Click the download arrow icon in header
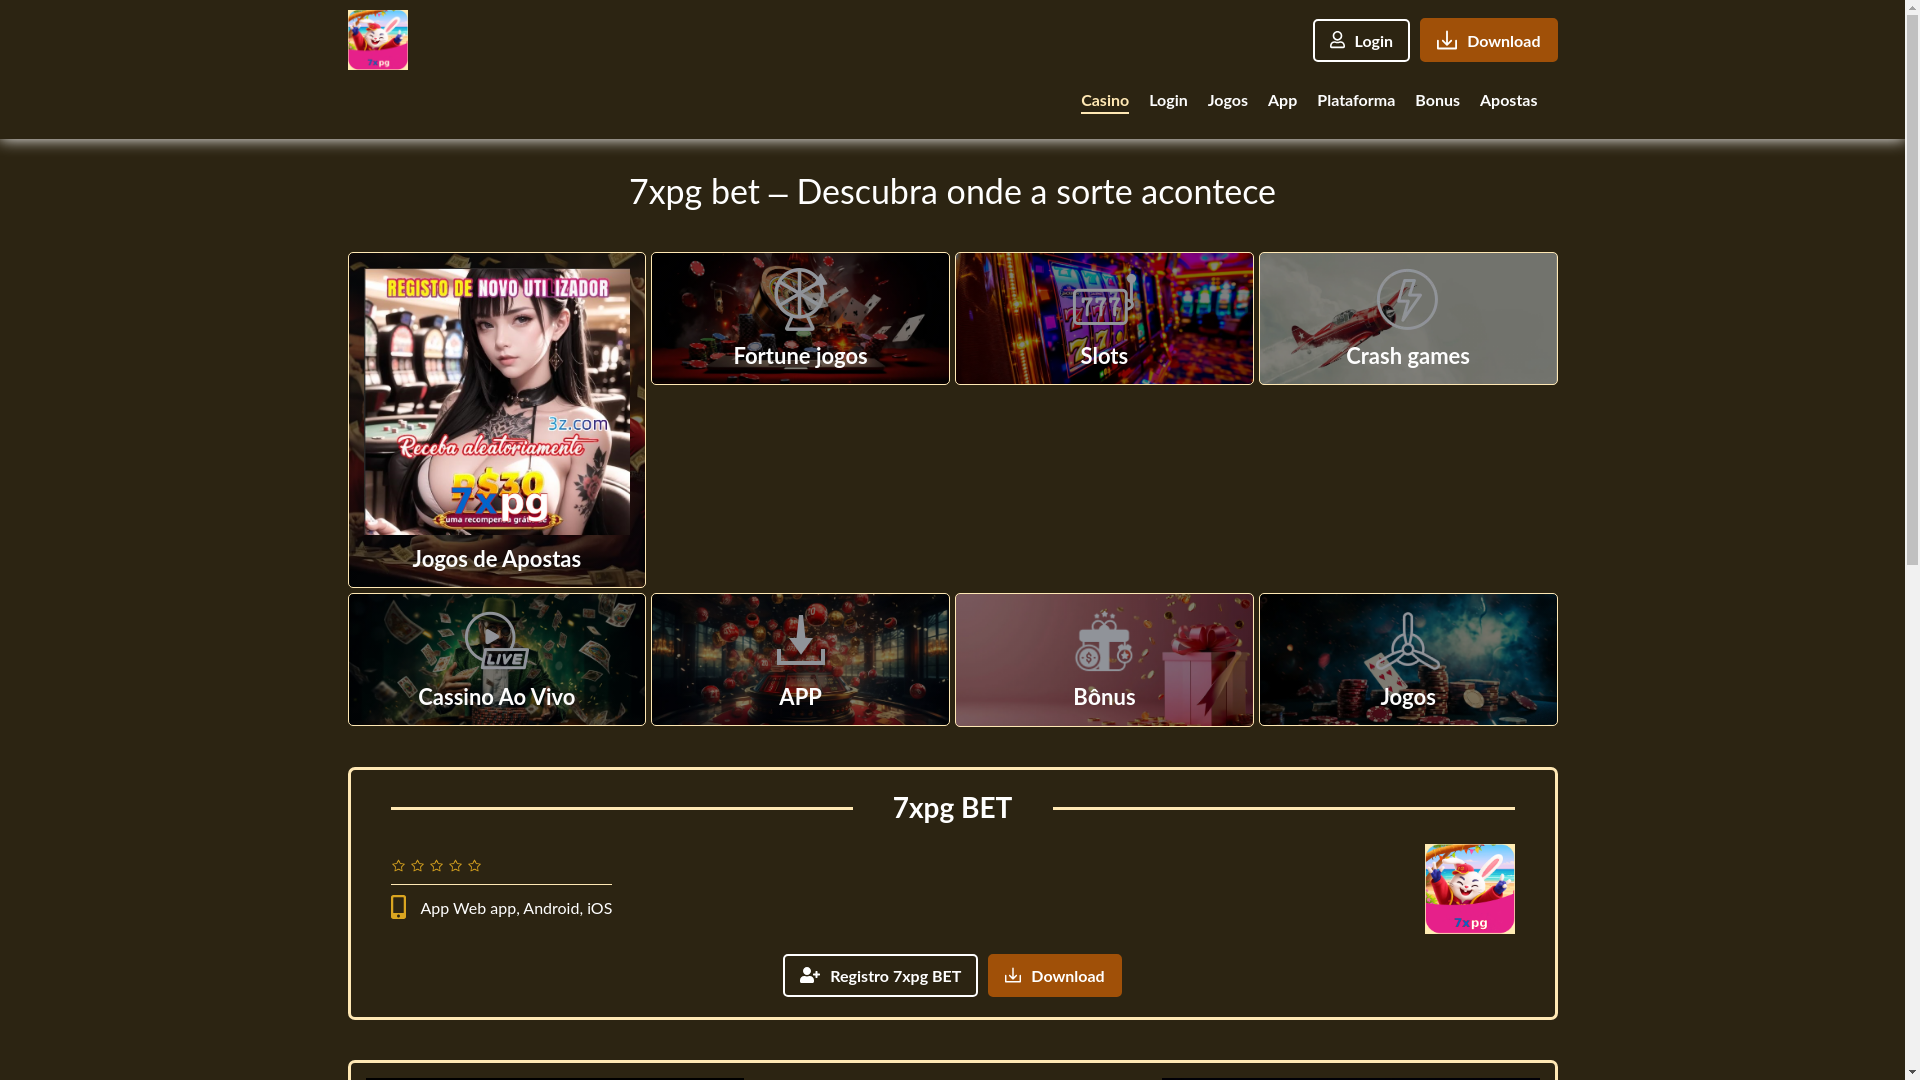The height and width of the screenshot is (1080, 1920). pyautogui.click(x=1446, y=41)
